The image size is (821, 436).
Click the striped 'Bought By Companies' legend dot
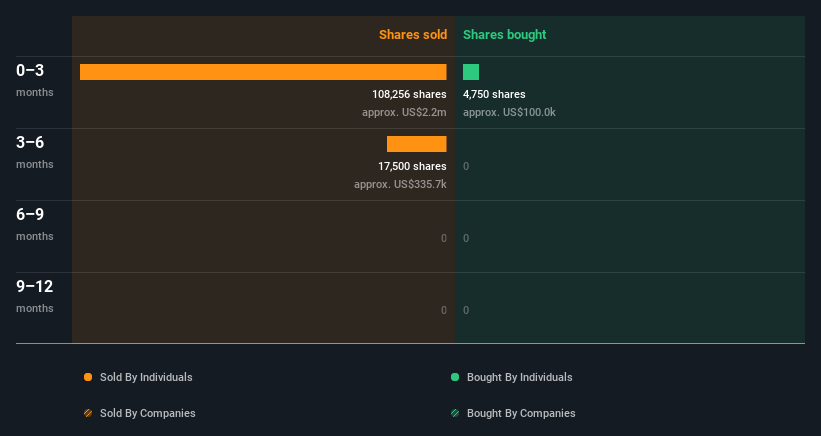point(455,413)
